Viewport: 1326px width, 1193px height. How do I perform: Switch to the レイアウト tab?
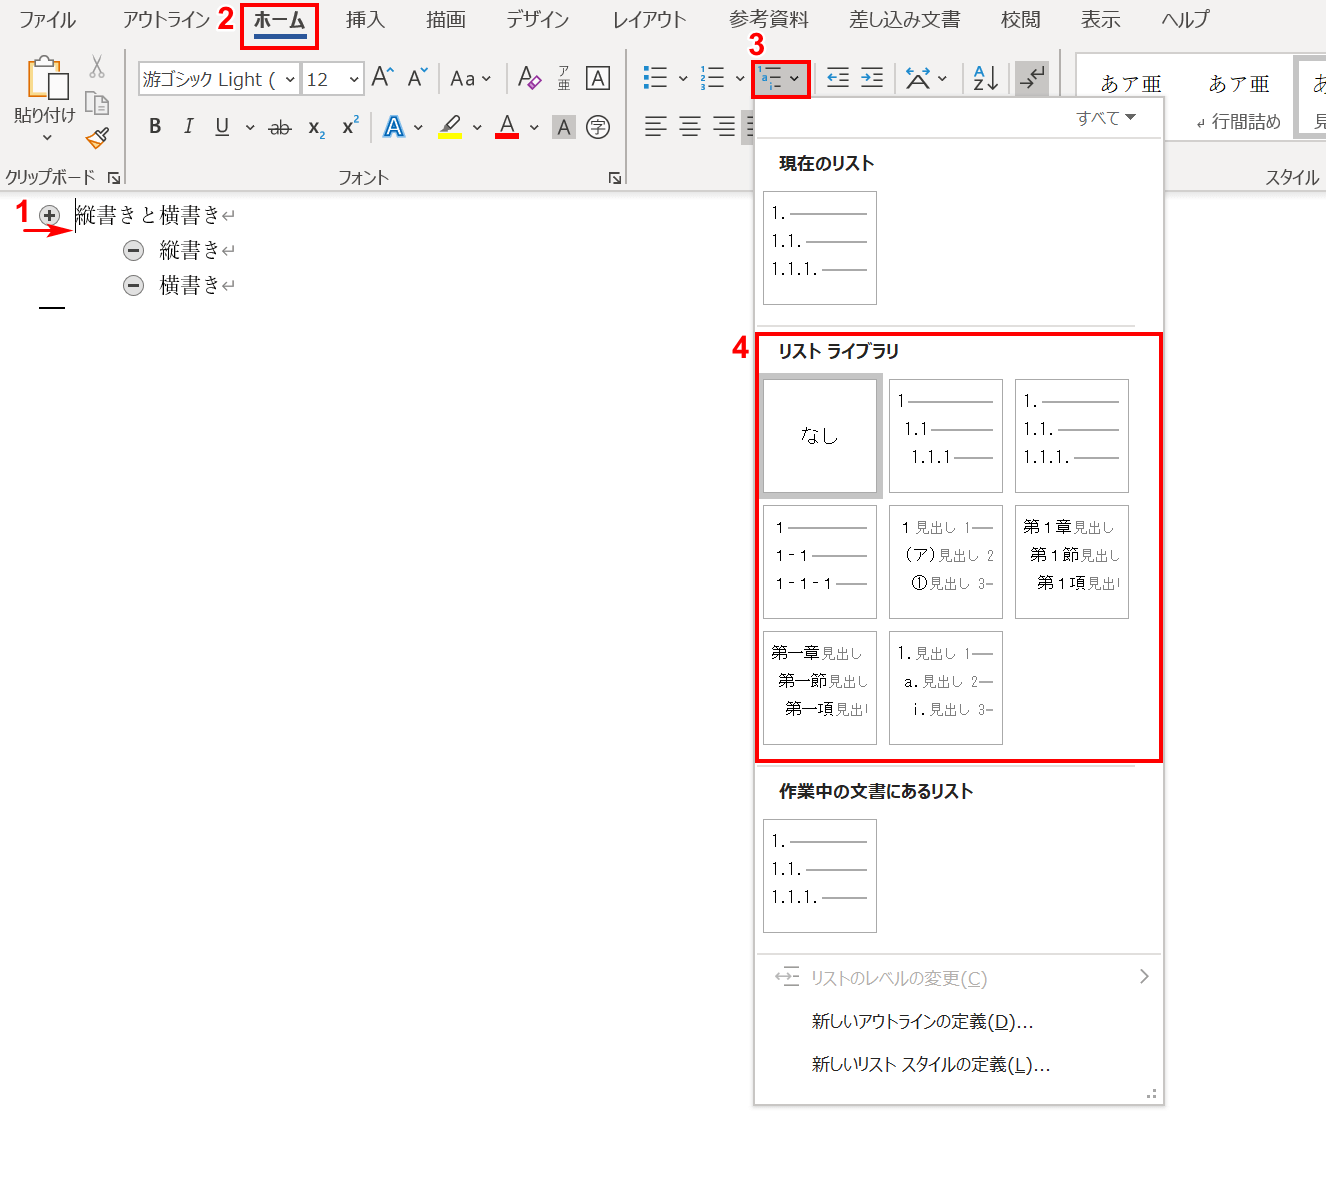pos(650,20)
